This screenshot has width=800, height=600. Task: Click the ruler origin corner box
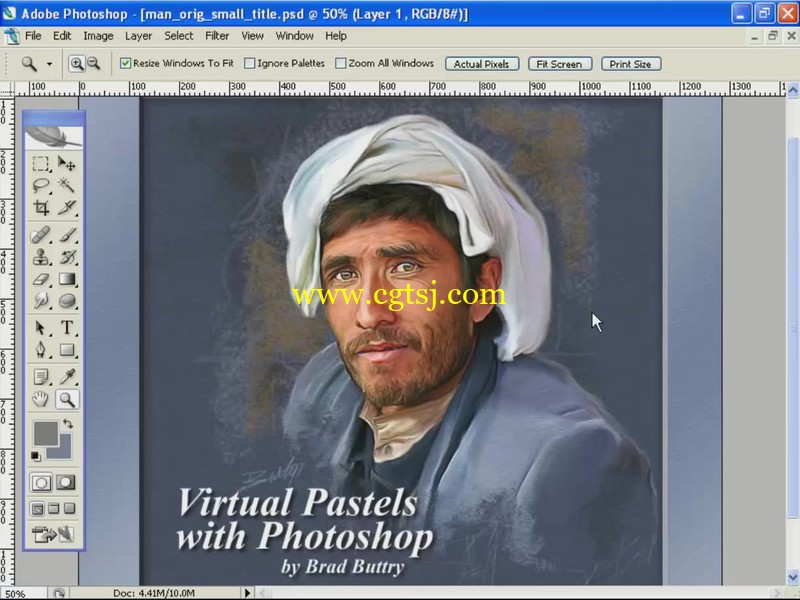[7, 89]
